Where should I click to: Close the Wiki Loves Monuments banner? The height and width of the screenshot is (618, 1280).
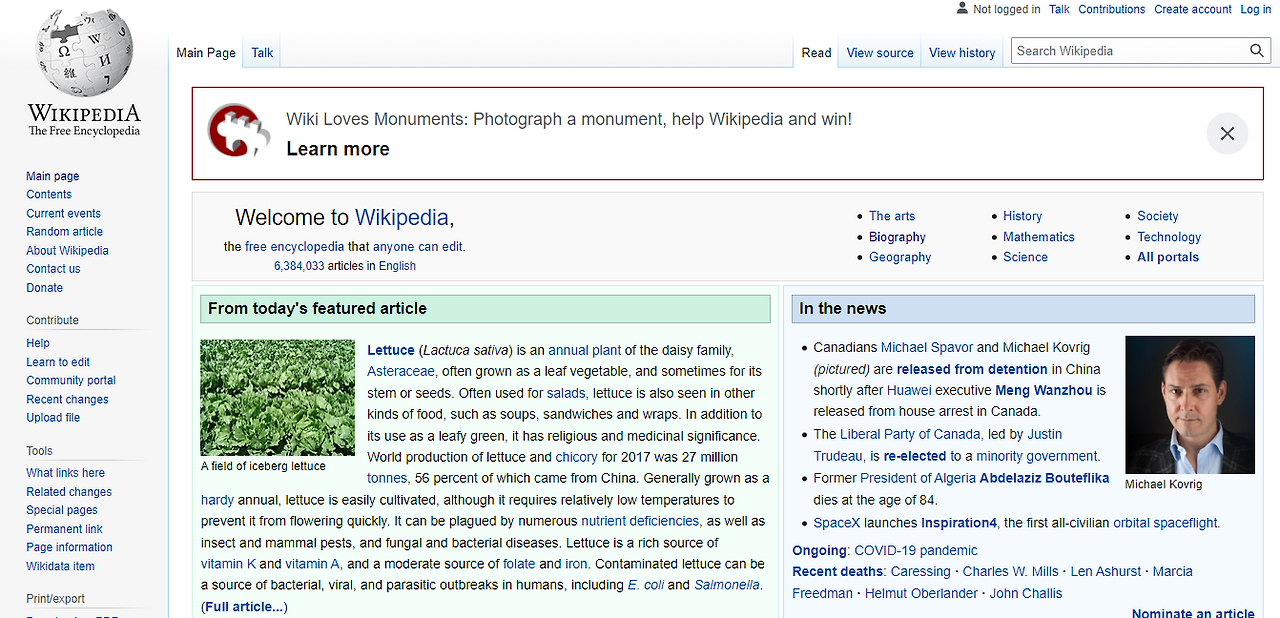click(x=1227, y=134)
